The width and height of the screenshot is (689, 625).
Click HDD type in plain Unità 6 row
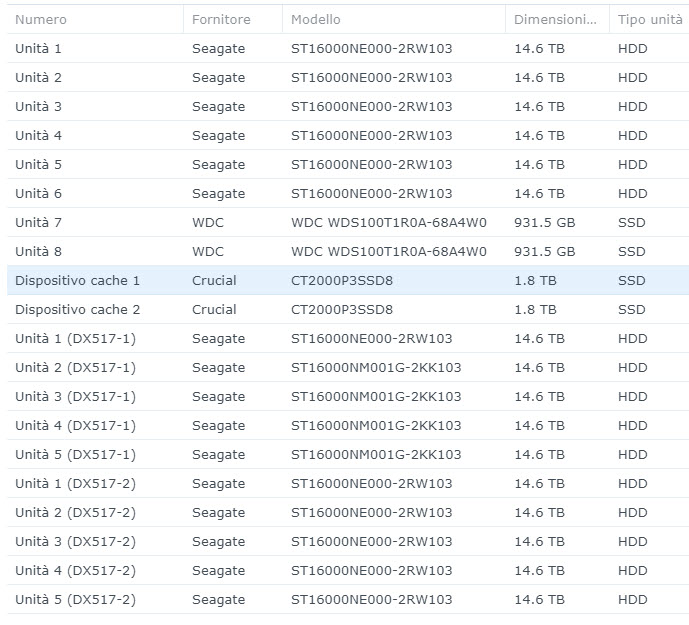coord(632,193)
